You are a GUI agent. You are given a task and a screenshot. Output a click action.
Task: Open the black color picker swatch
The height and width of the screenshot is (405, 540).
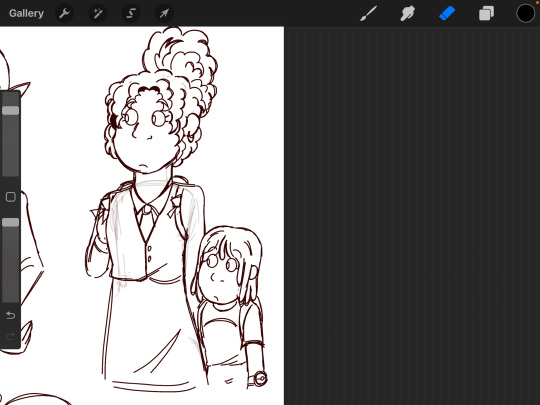tap(526, 13)
